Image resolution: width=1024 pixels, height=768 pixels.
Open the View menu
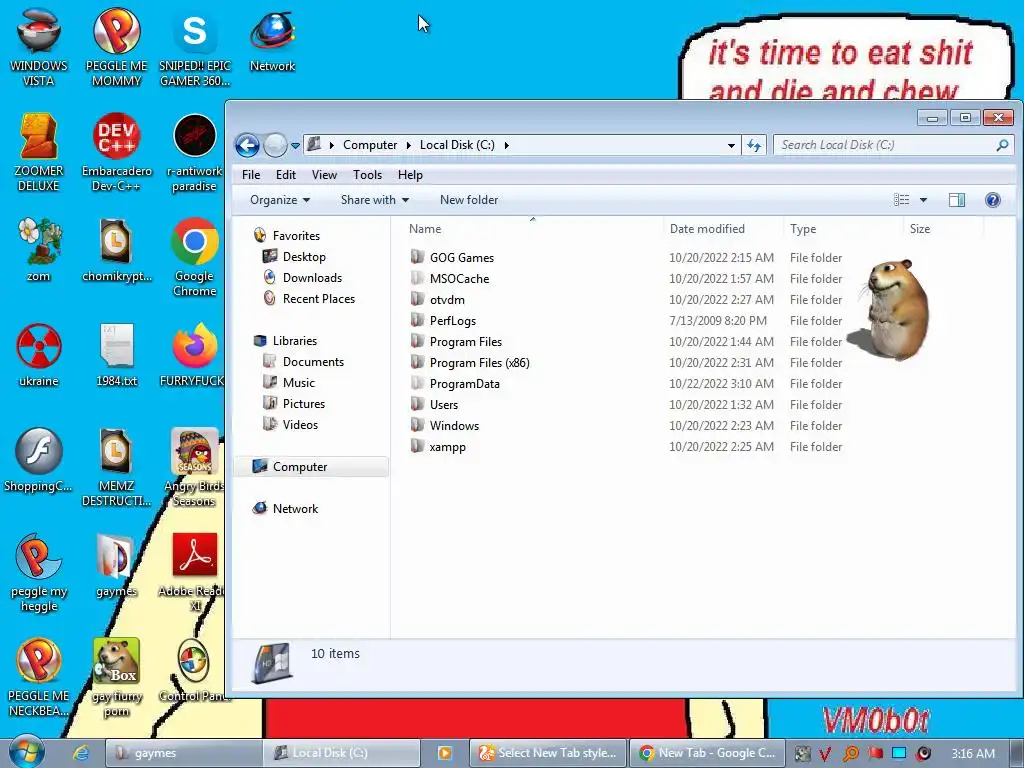[x=324, y=174]
